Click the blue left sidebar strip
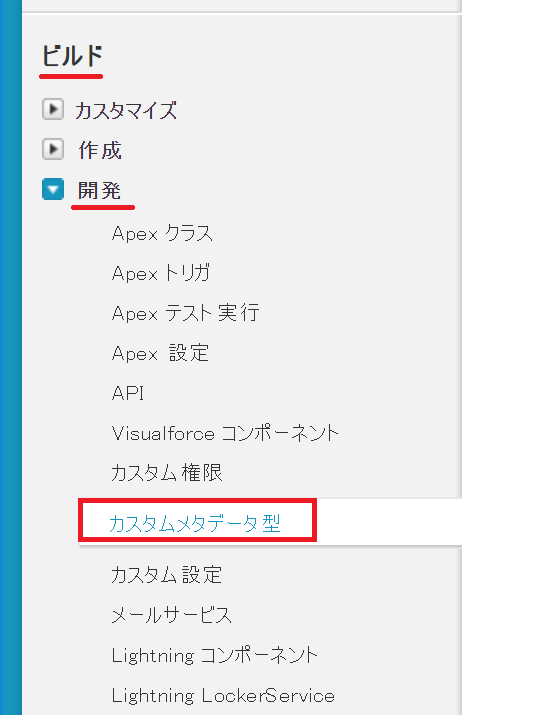This screenshot has height=715, width=538. click(x=10, y=358)
